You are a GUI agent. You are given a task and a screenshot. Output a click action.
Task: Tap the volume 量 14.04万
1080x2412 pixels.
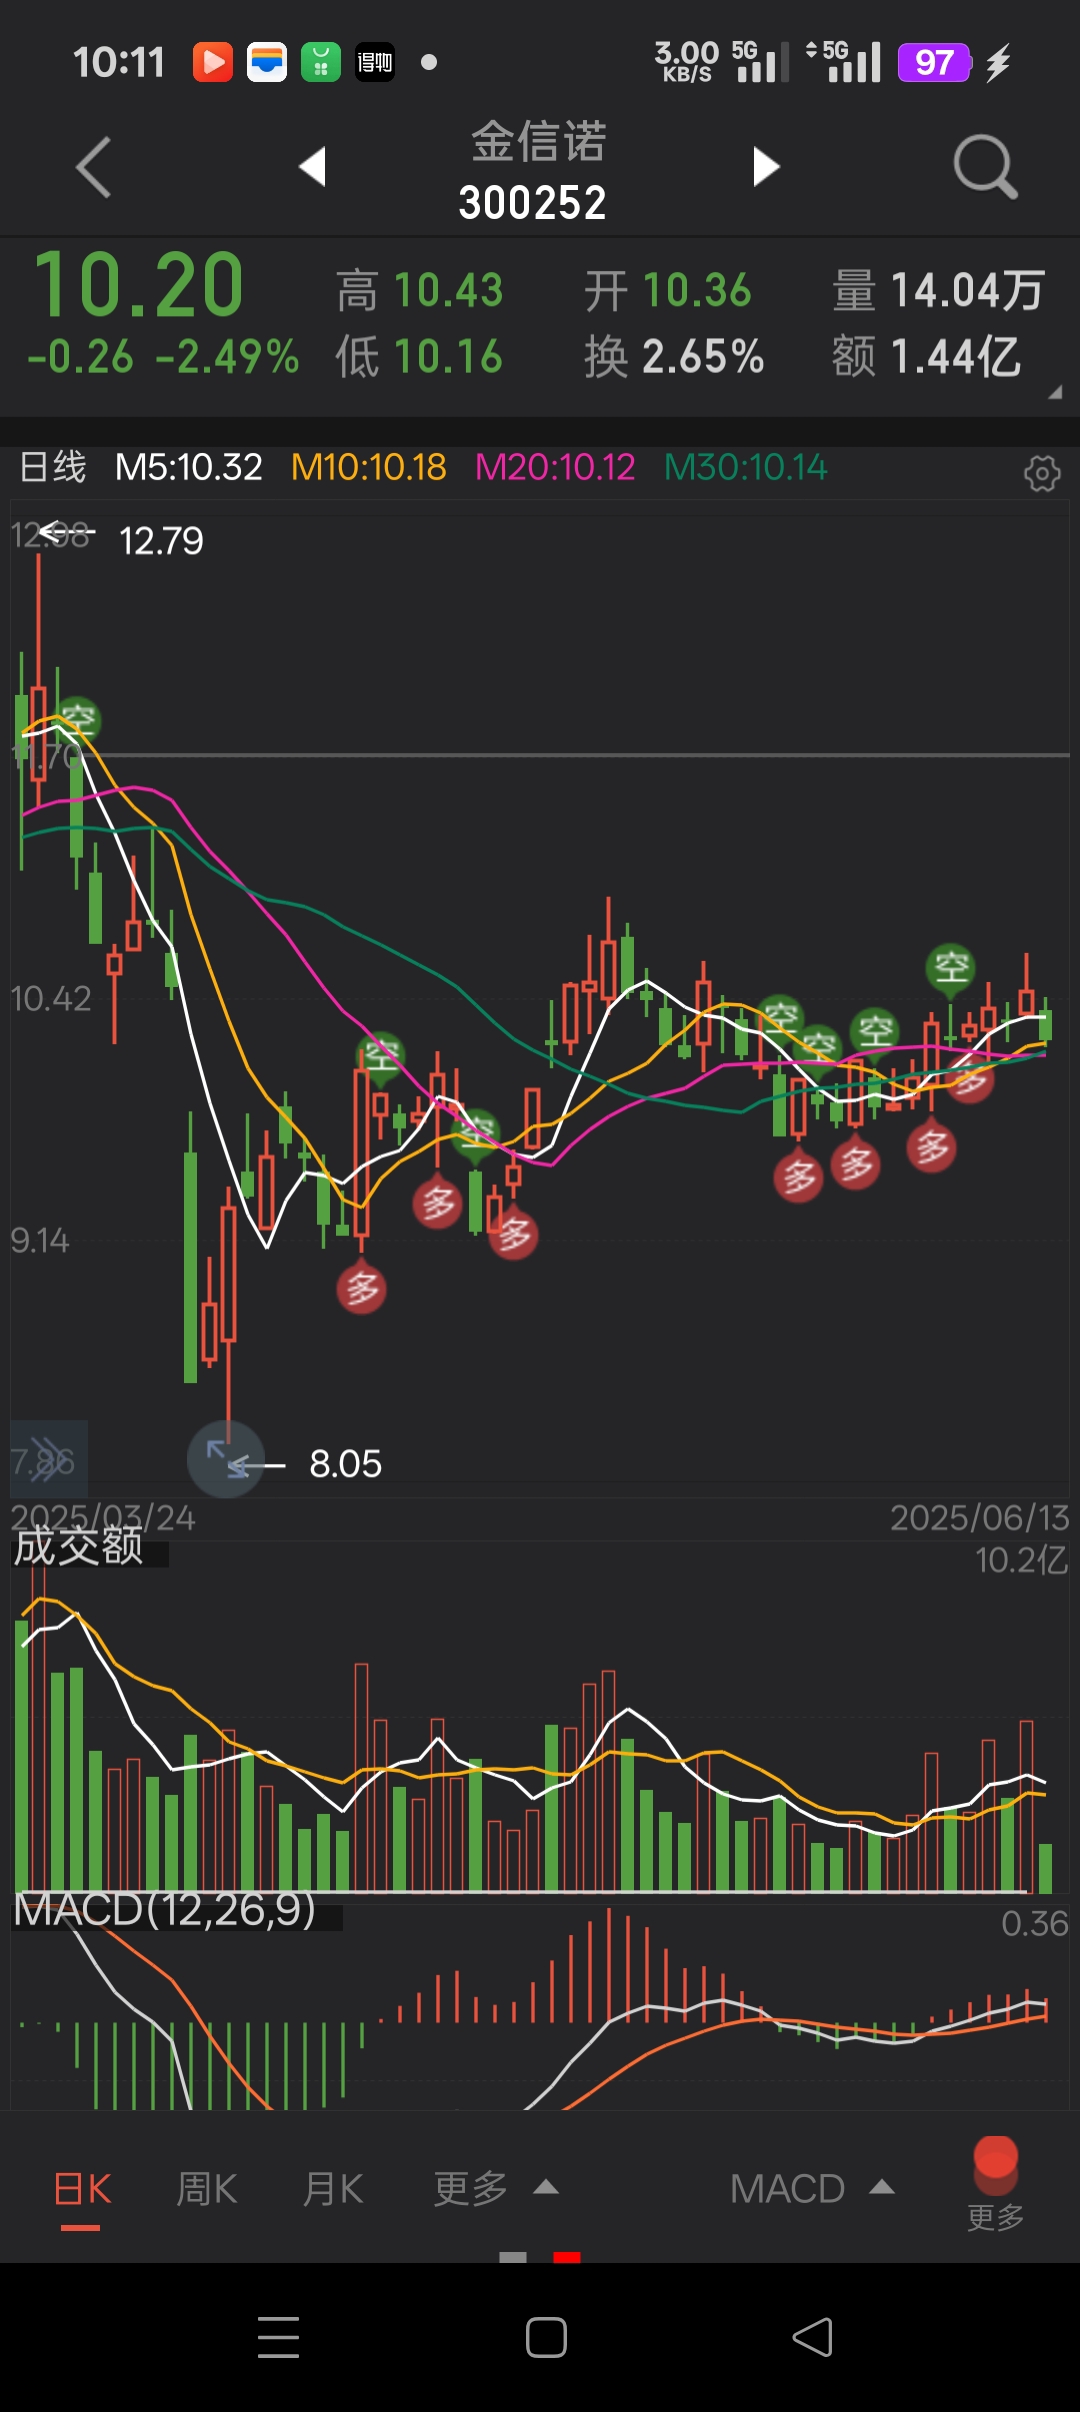coord(939,291)
